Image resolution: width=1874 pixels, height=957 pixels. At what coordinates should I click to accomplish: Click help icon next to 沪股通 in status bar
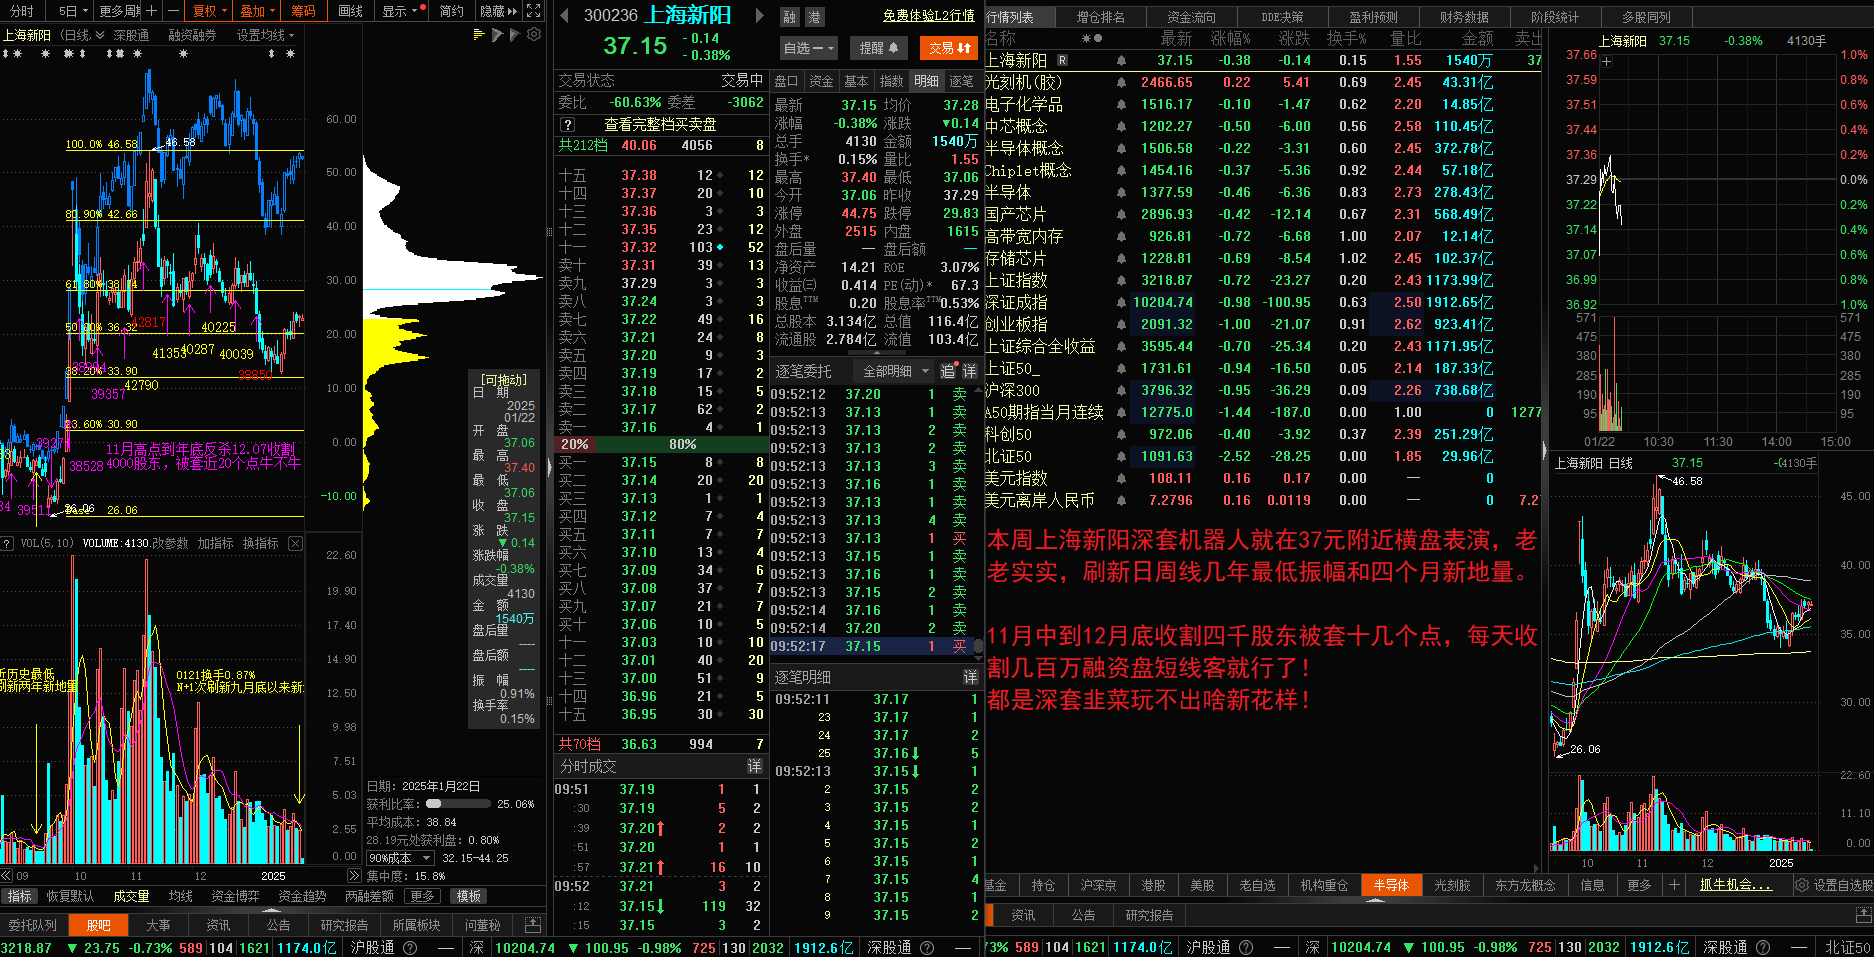[410, 947]
